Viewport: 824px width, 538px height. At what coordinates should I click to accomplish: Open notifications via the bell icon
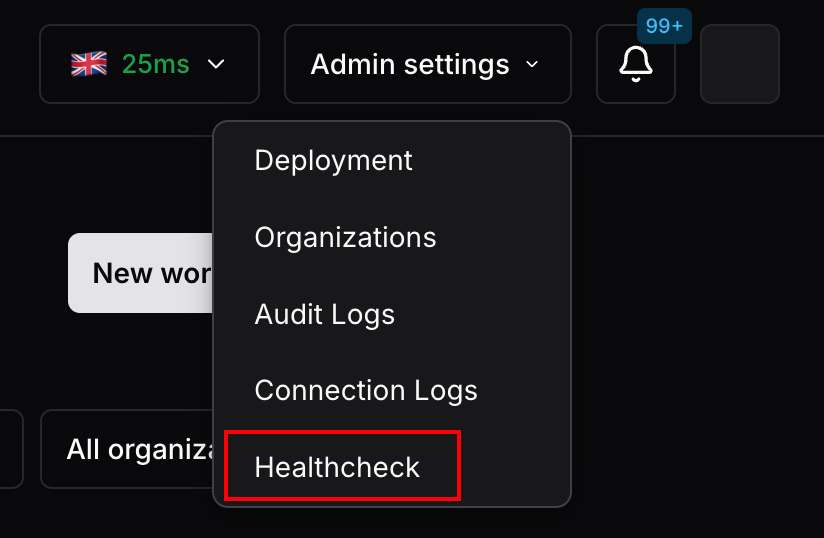pos(636,64)
